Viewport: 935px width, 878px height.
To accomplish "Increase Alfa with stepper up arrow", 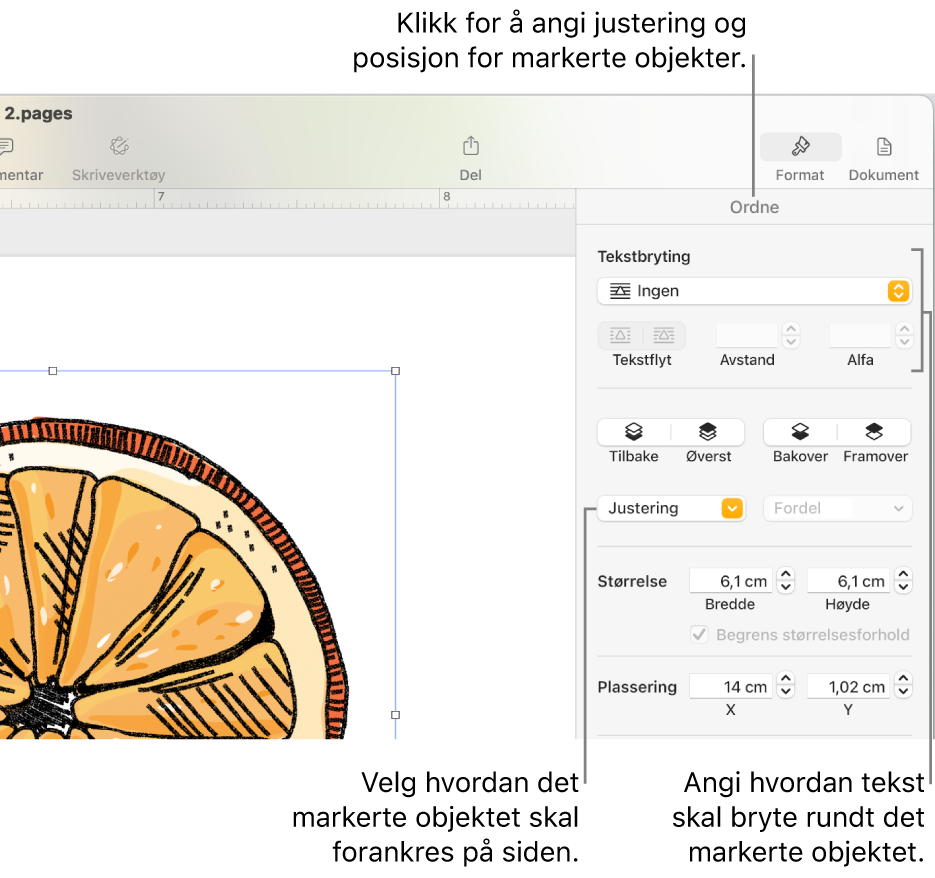I will (x=904, y=329).
